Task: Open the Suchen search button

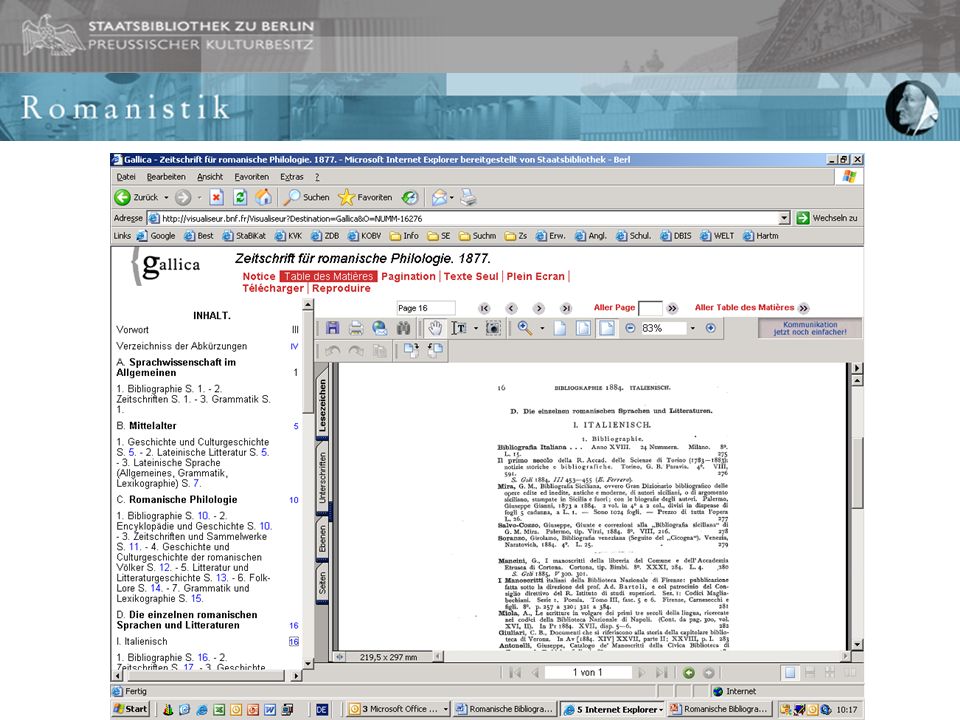Action: (306, 197)
